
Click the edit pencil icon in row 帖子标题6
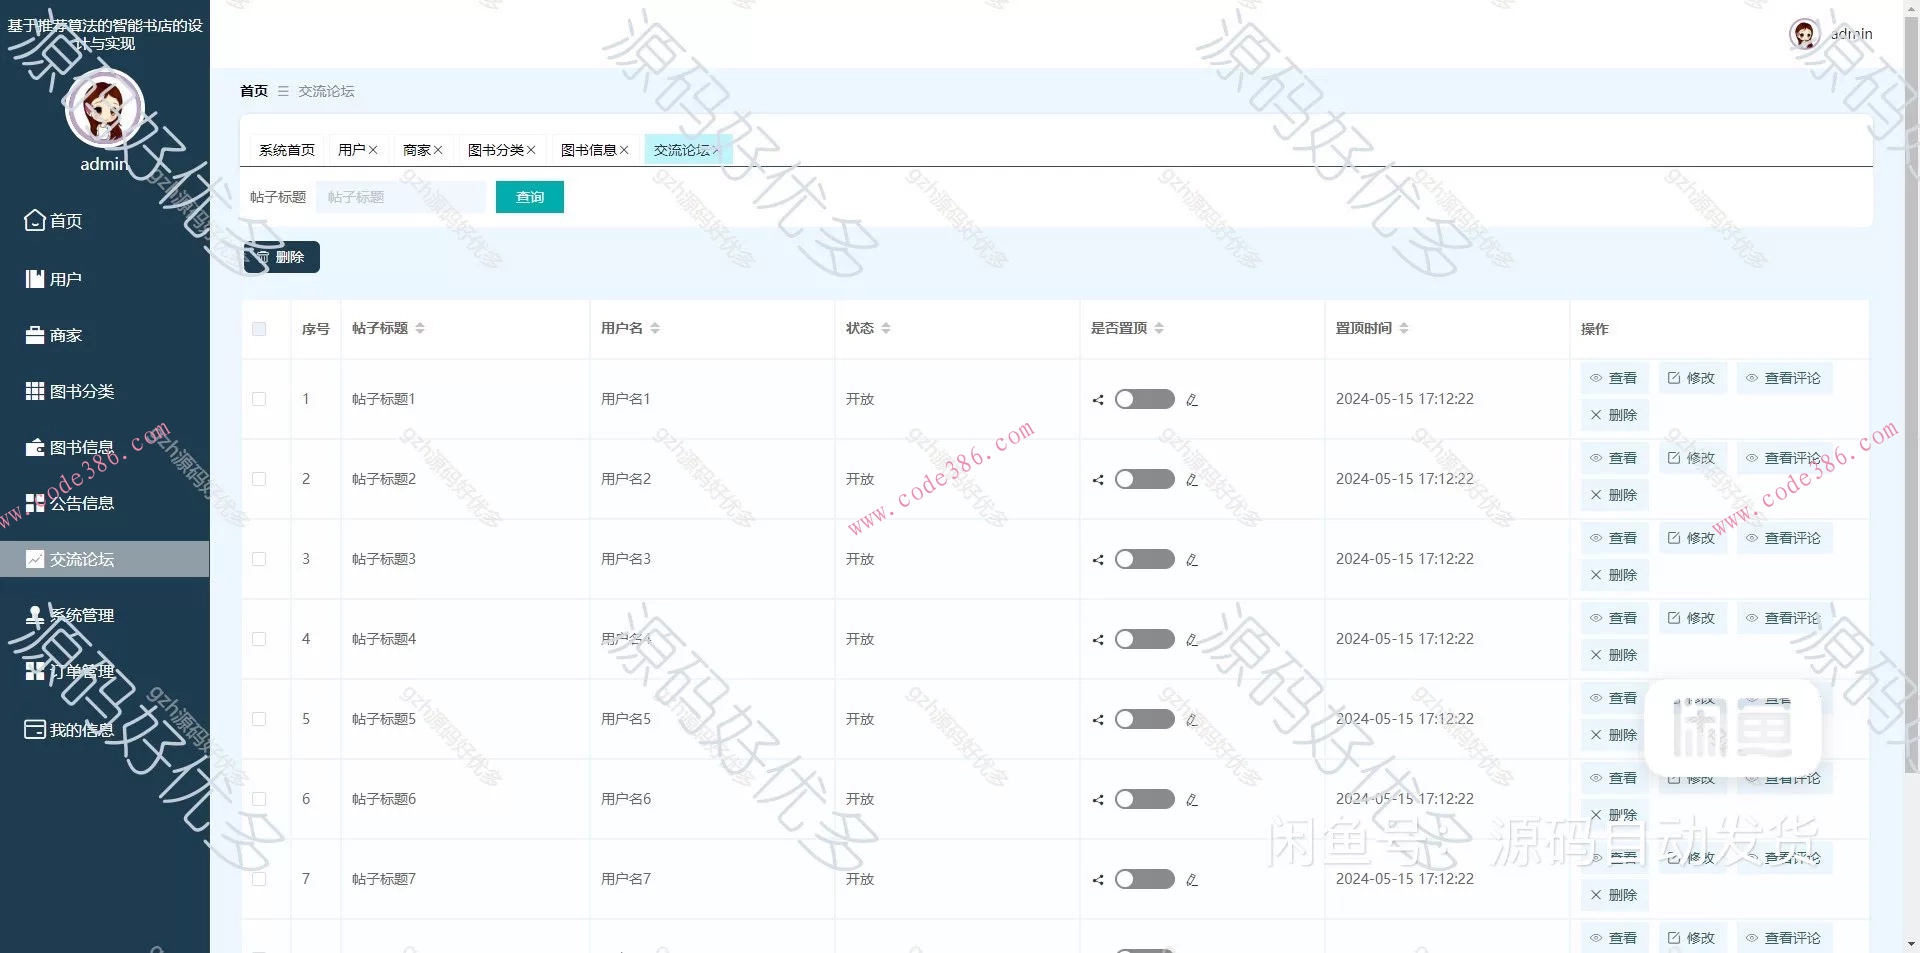1192,800
